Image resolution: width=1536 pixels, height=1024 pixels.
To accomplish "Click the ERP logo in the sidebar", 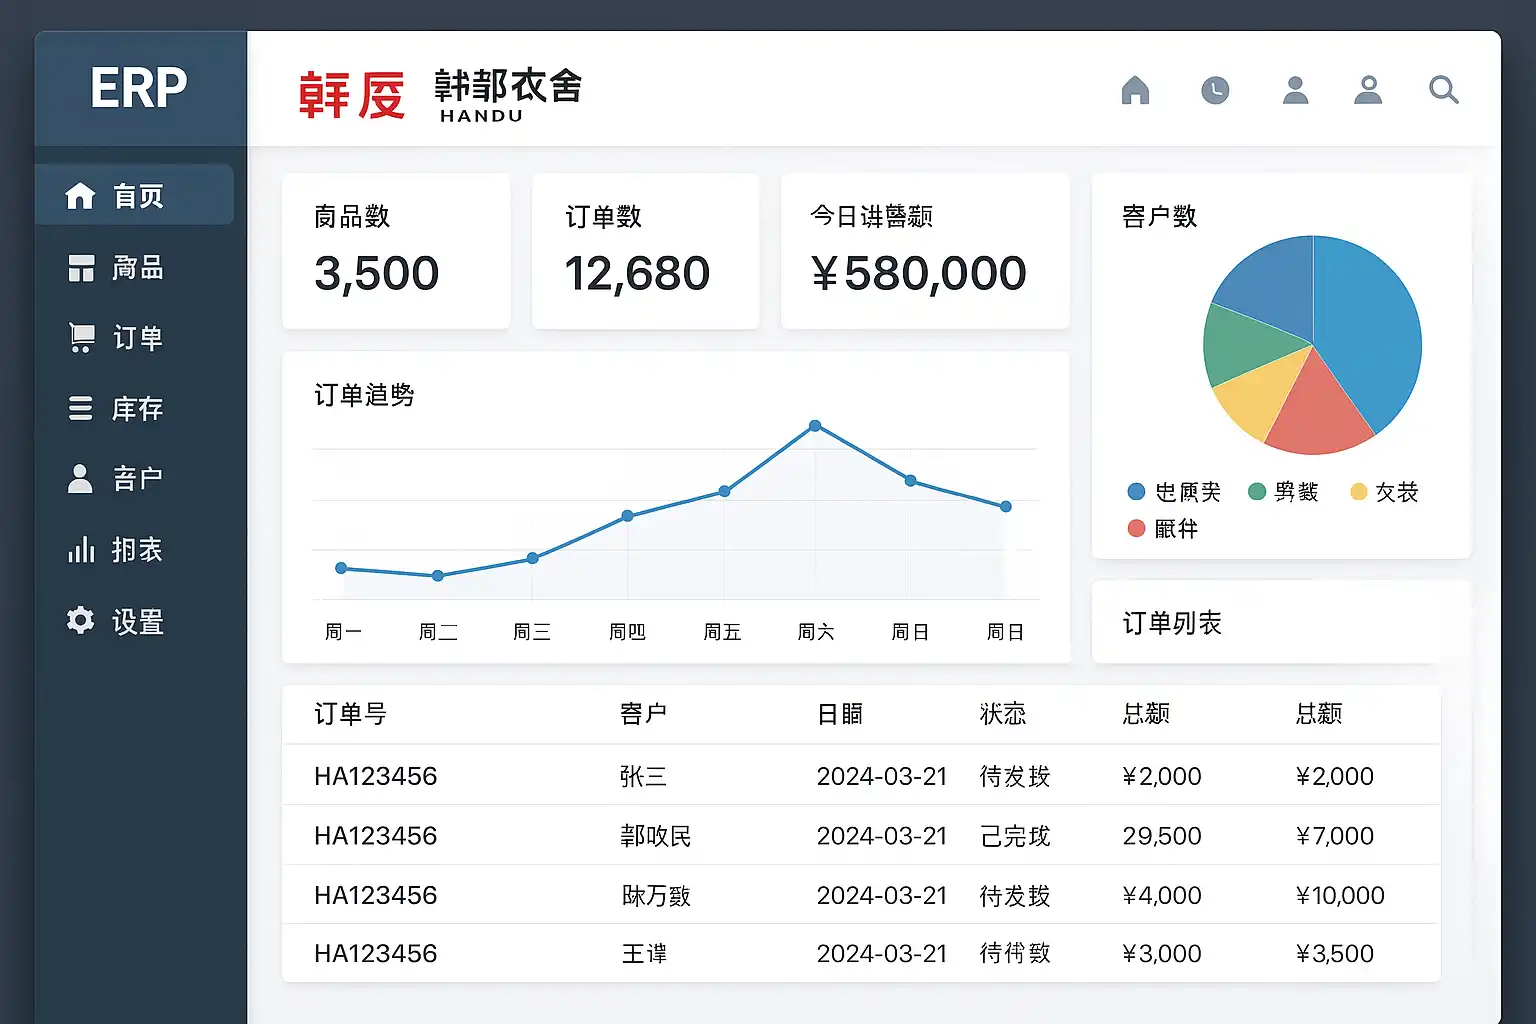I will [x=139, y=89].
